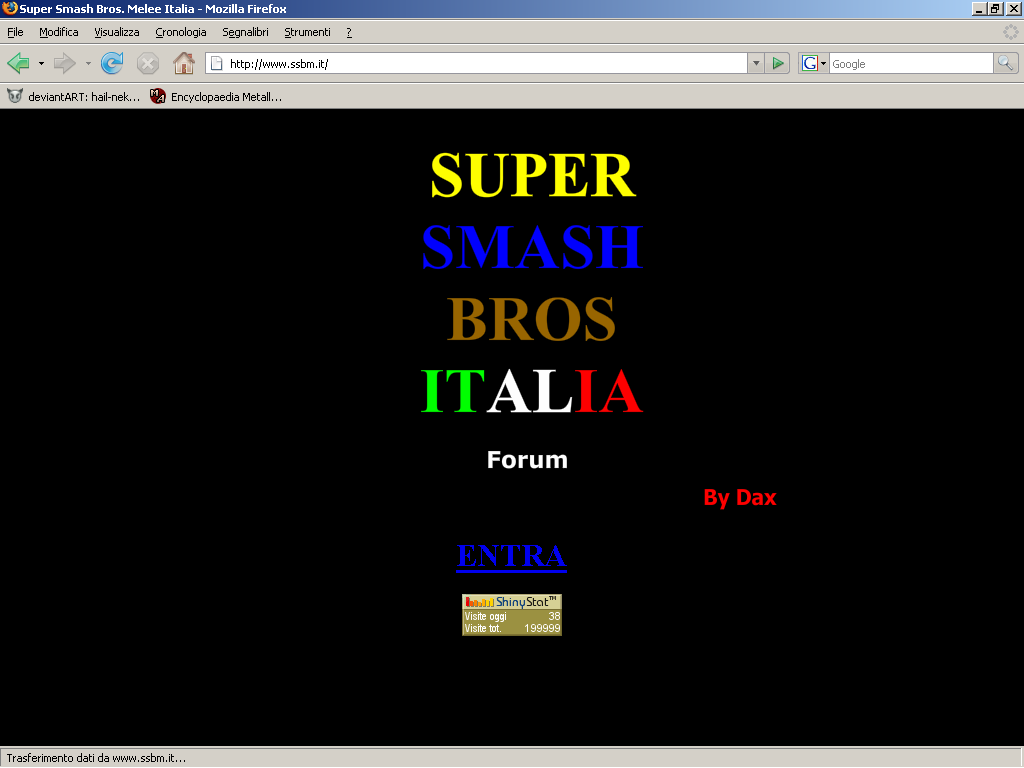Click the loading throbber icon

pyautogui.click(x=1010, y=32)
